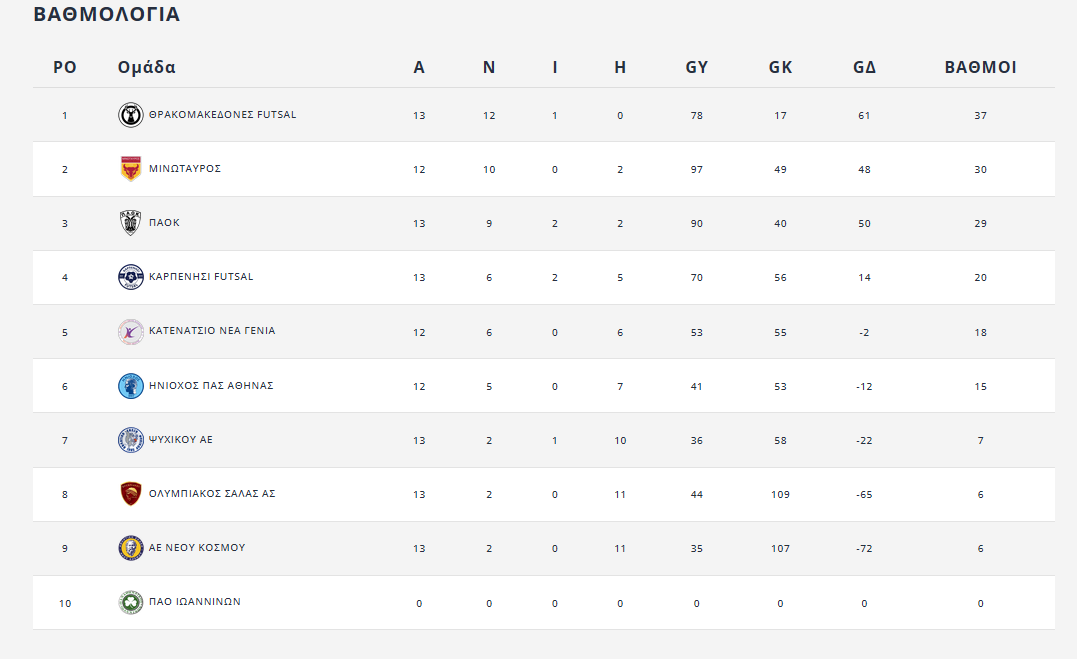Click the Ομάδα column header
The height and width of the screenshot is (659, 1077).
[146, 68]
